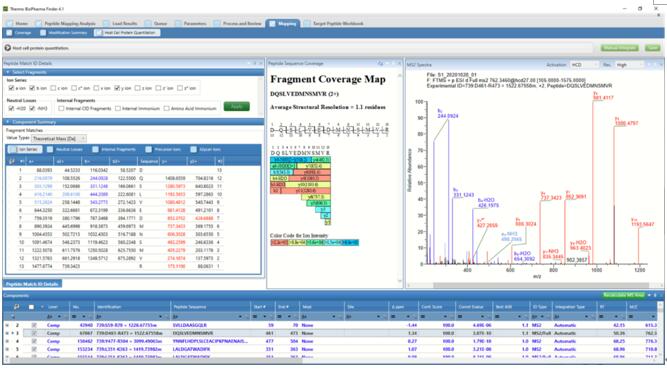Open the Value Type Theoretical Mass dropdown
This screenshot has height=372, width=667.
coord(59,138)
